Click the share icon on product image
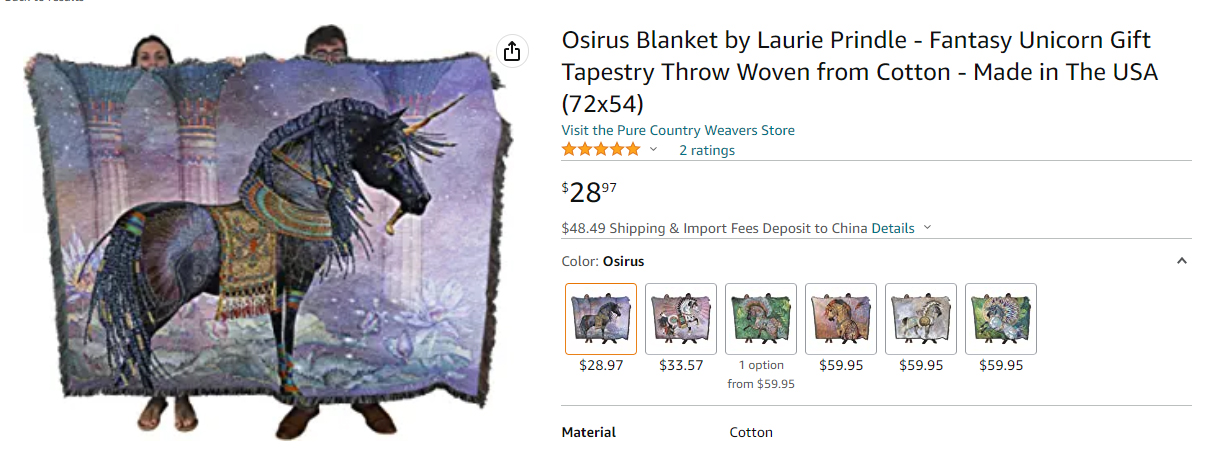 [512, 51]
